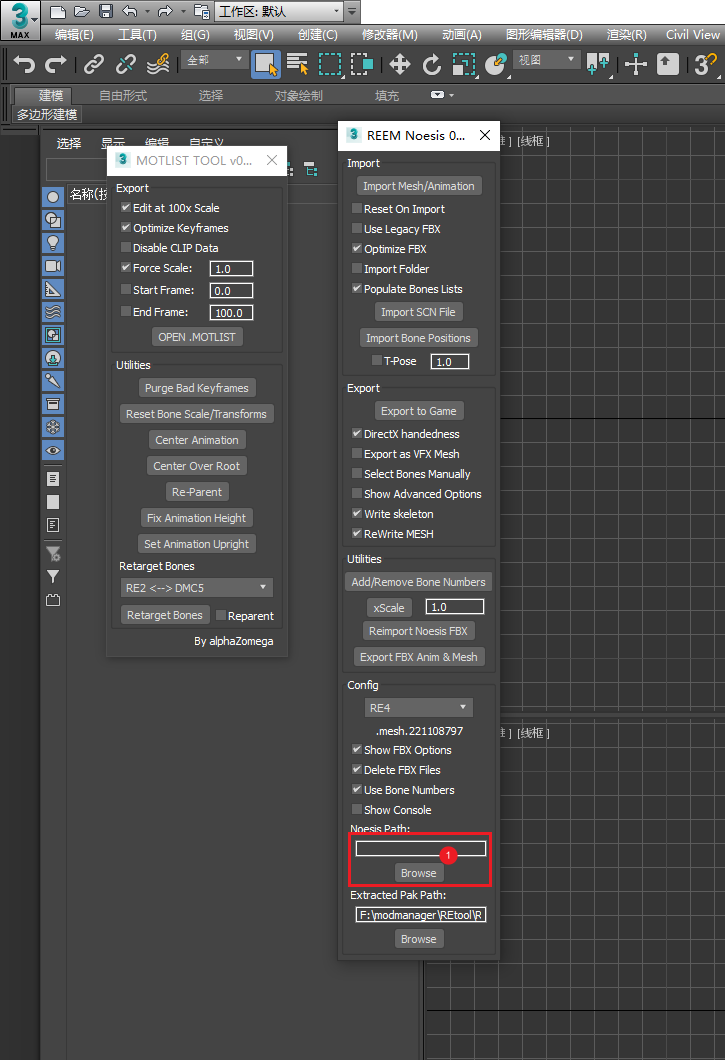The height and width of the screenshot is (1060, 725).
Task: Open the selection filter dropdown
Action: click(x=214, y=60)
